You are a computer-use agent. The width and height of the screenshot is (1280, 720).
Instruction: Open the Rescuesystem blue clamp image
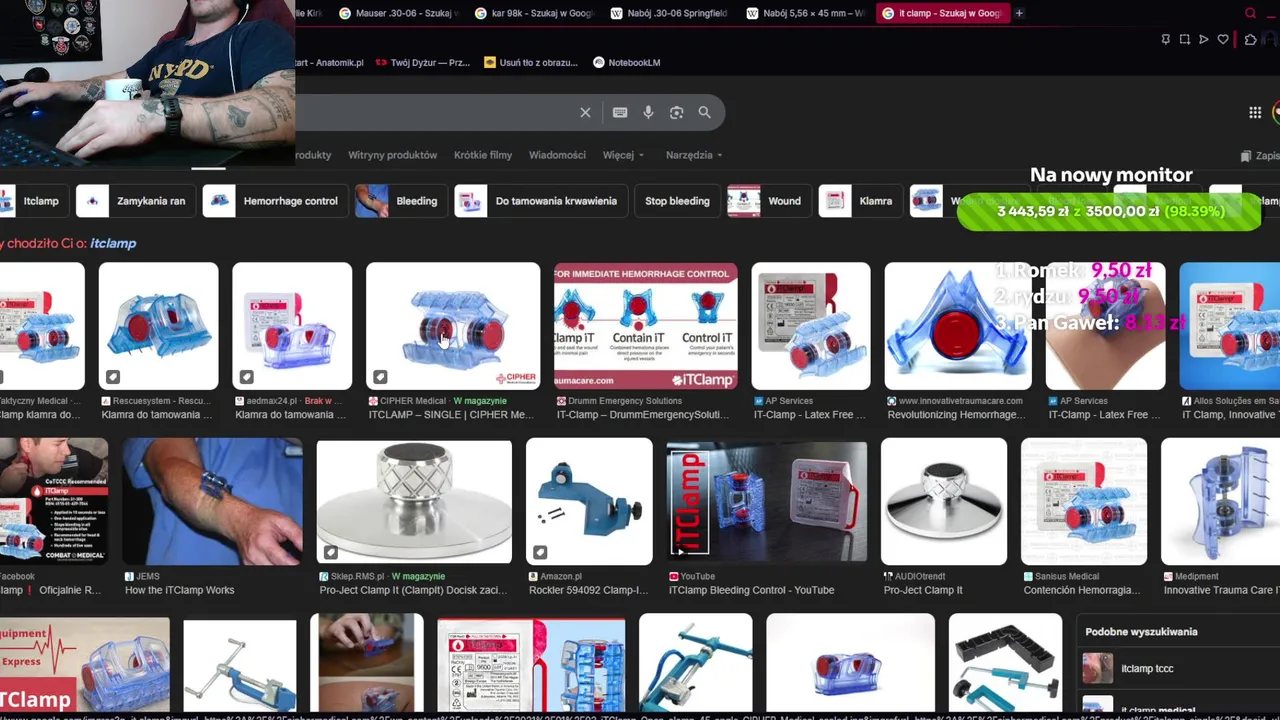pos(158,326)
